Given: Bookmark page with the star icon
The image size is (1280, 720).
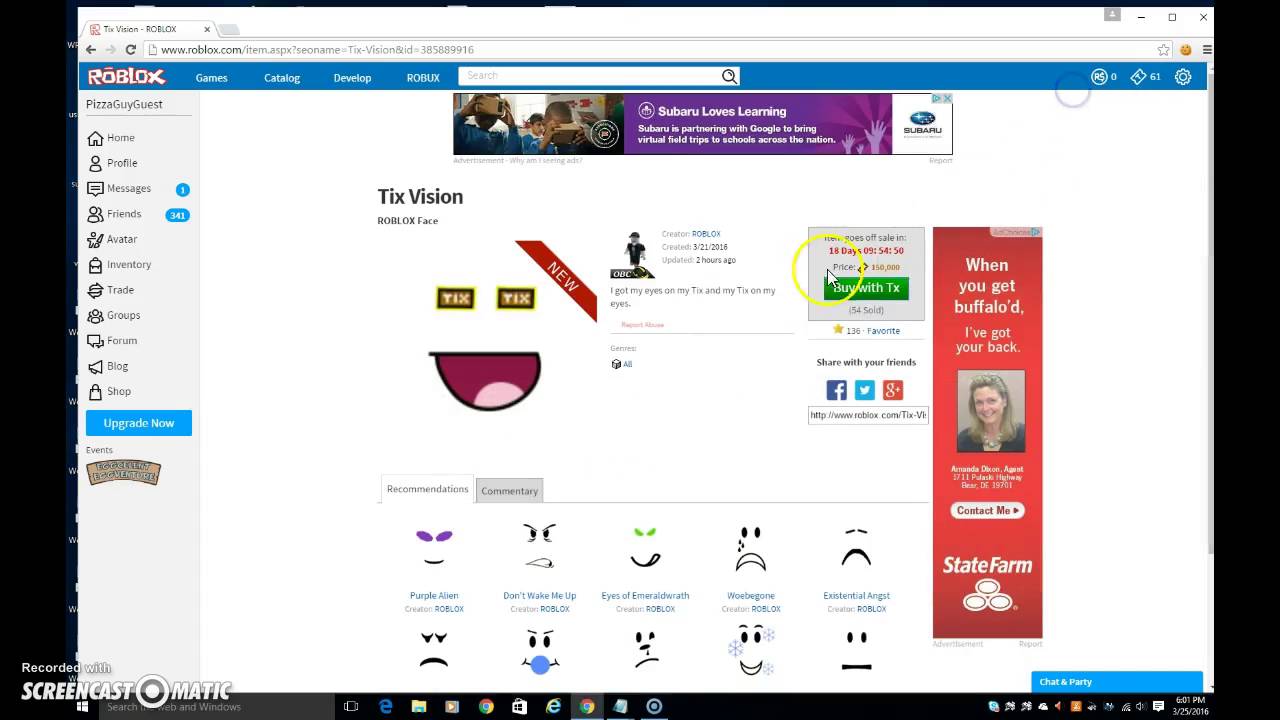Looking at the screenshot, I should point(1163,50).
